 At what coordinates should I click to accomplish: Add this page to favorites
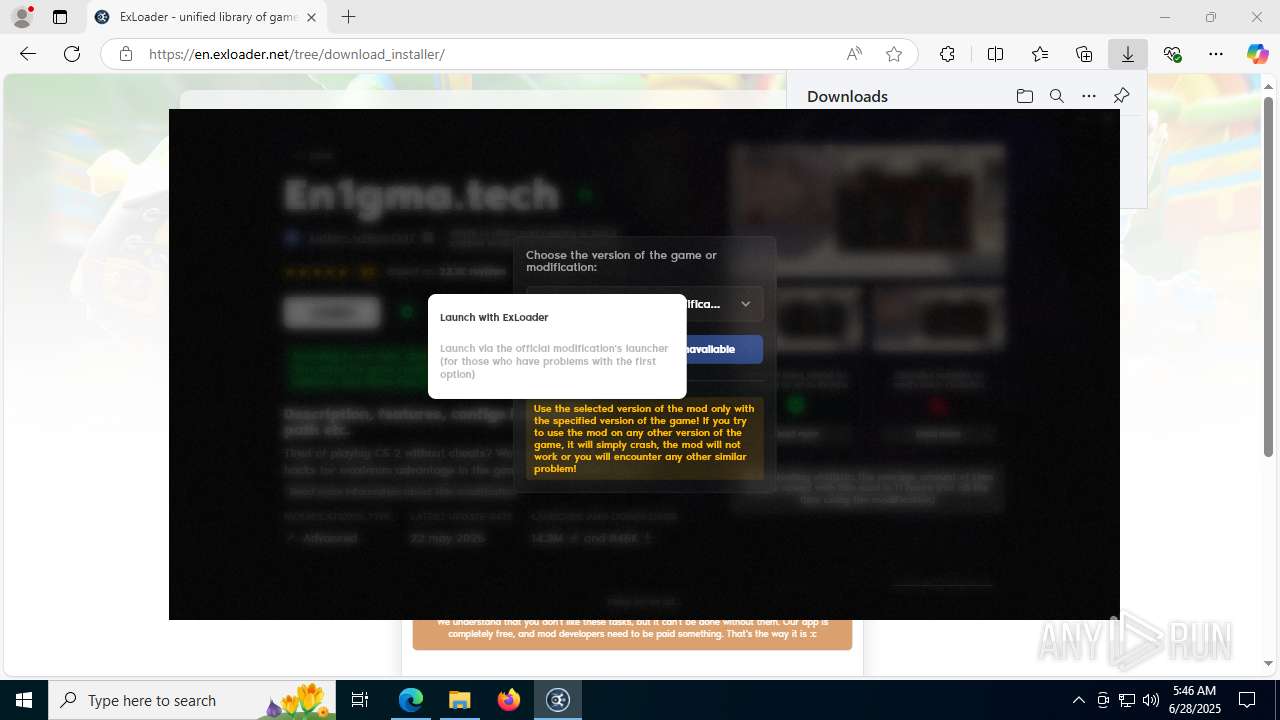coord(894,54)
